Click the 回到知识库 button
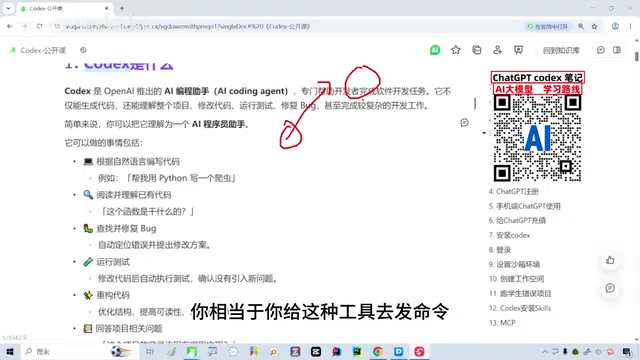The height and width of the screenshot is (360, 640). click(561, 50)
